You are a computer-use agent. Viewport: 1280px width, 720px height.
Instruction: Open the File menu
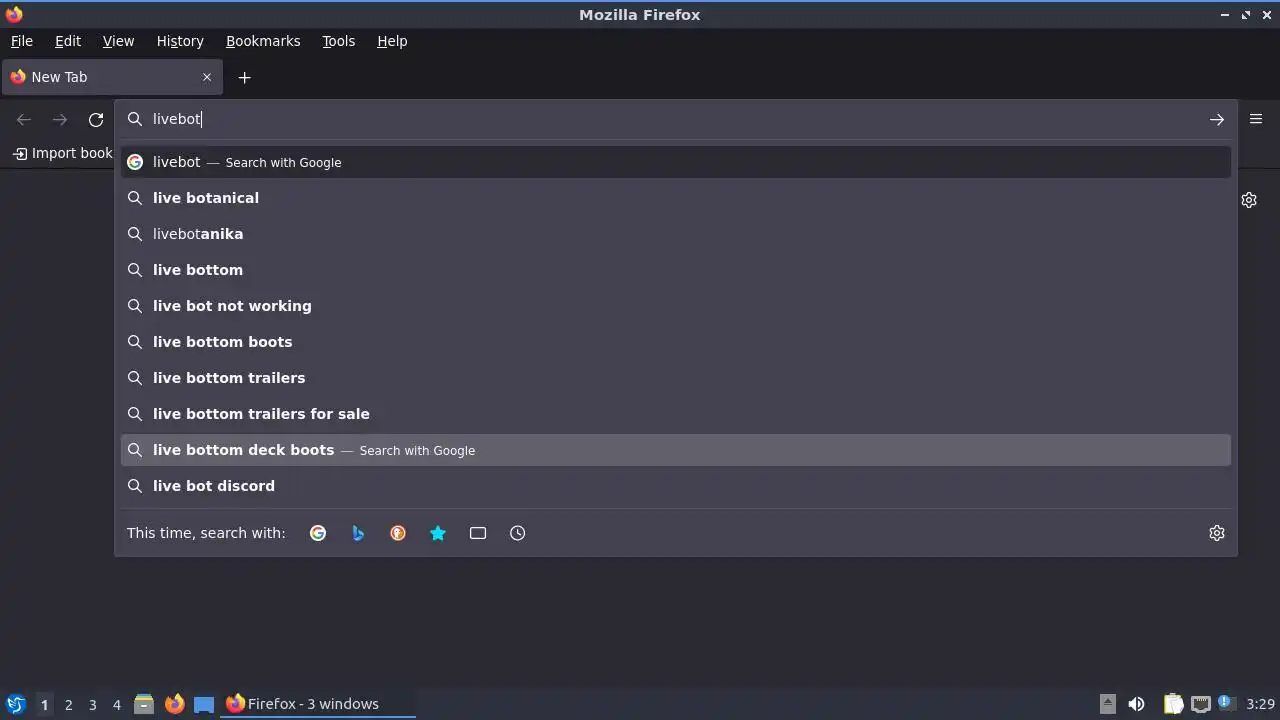pyautogui.click(x=22, y=41)
